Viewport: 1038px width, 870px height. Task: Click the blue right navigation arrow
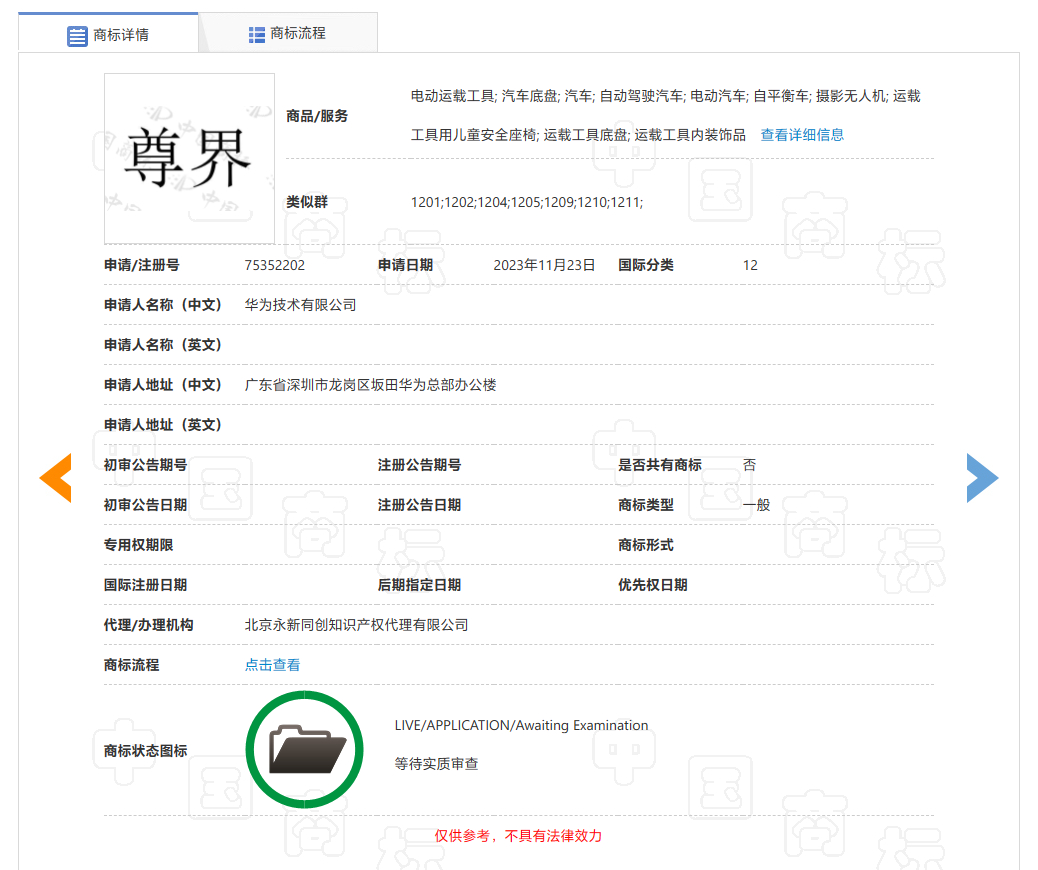coord(982,477)
